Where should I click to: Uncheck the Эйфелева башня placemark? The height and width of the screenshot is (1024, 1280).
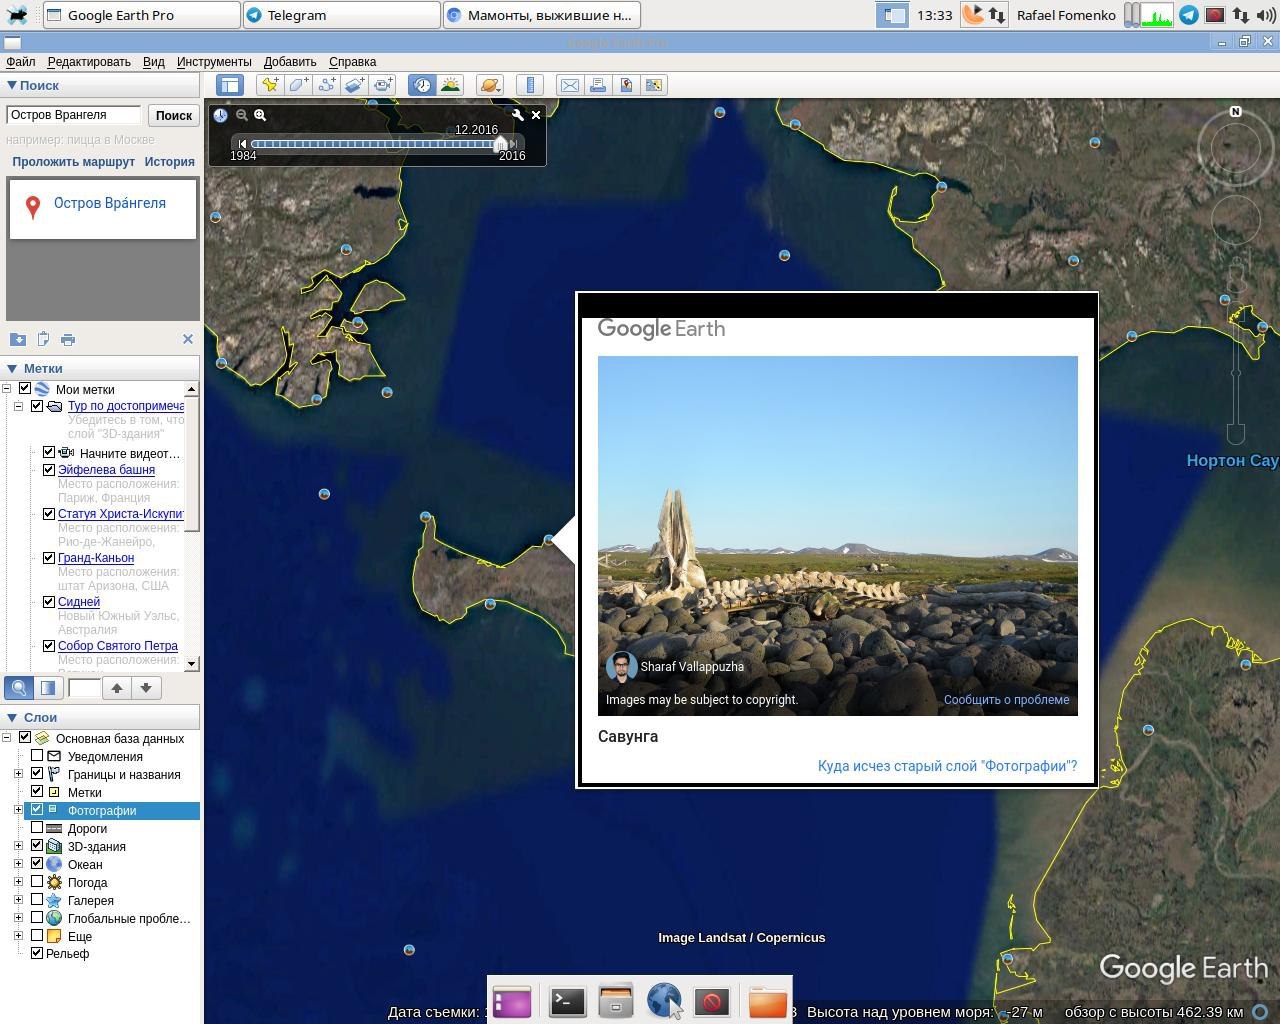coord(48,469)
